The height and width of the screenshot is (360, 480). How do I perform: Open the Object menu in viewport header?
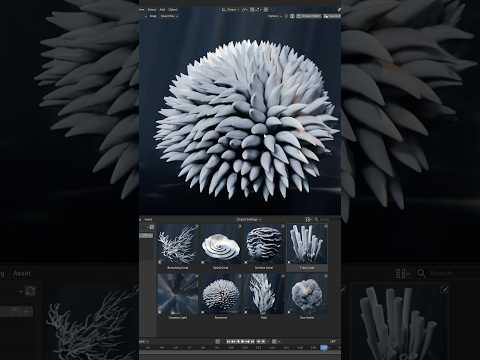coord(173,10)
